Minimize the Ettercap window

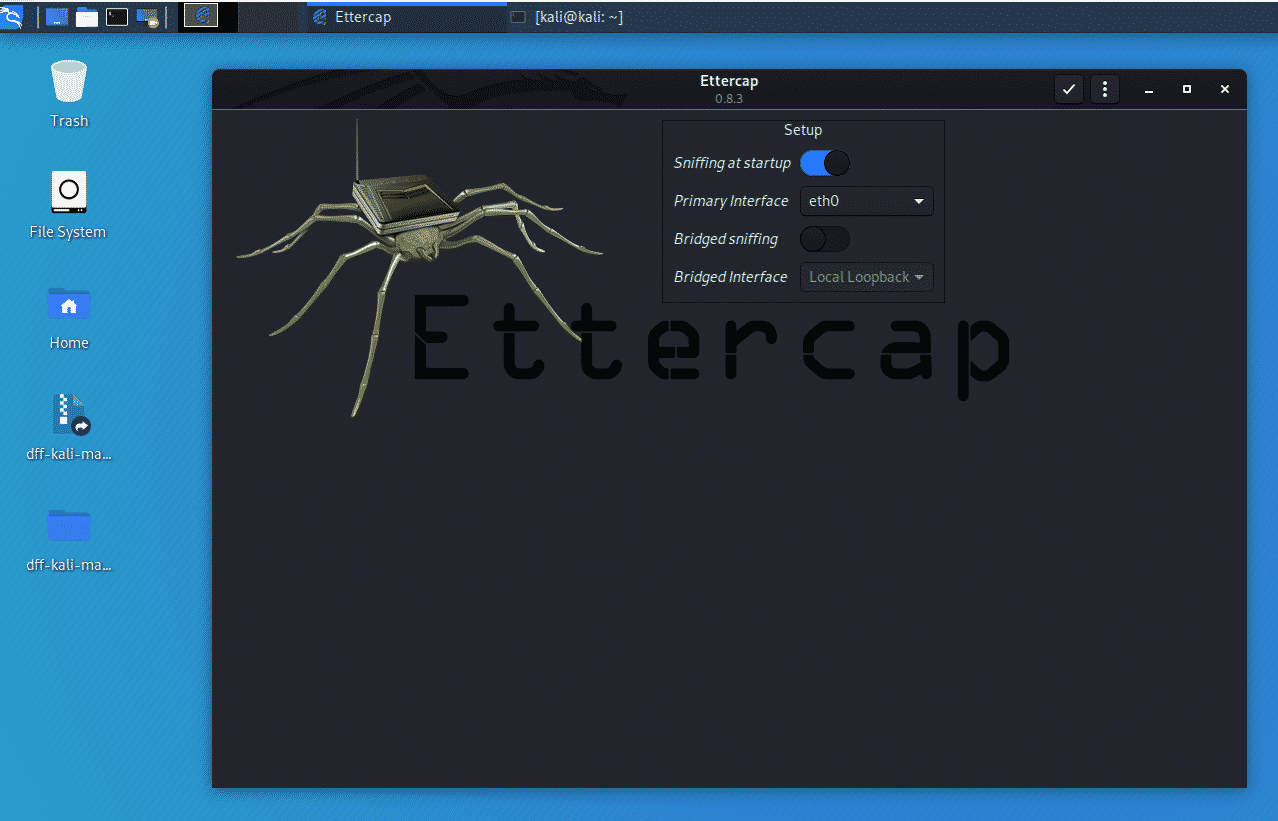(1149, 89)
